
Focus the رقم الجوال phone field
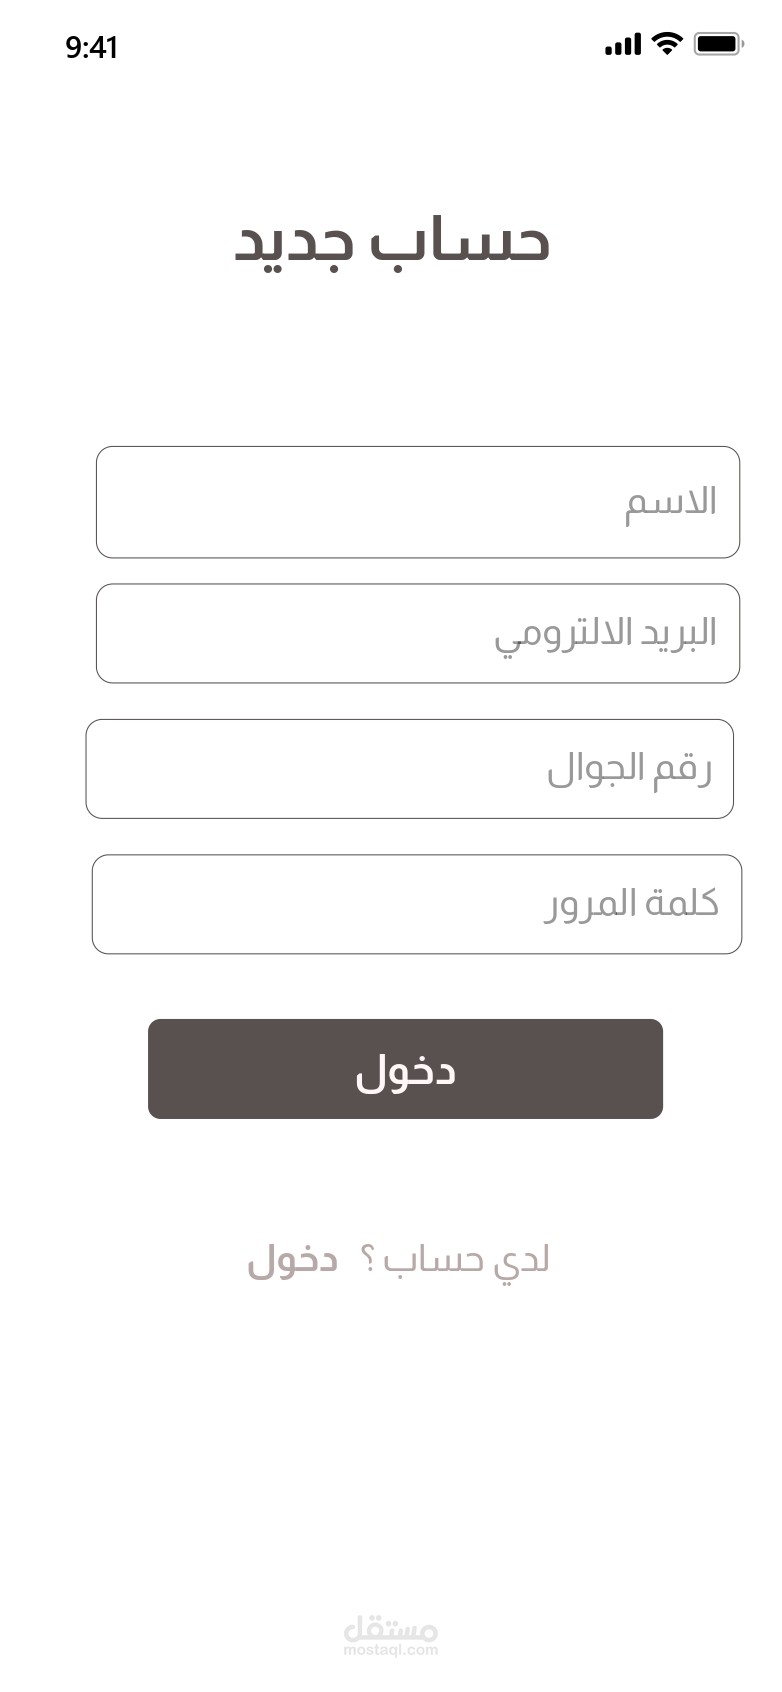click(409, 768)
